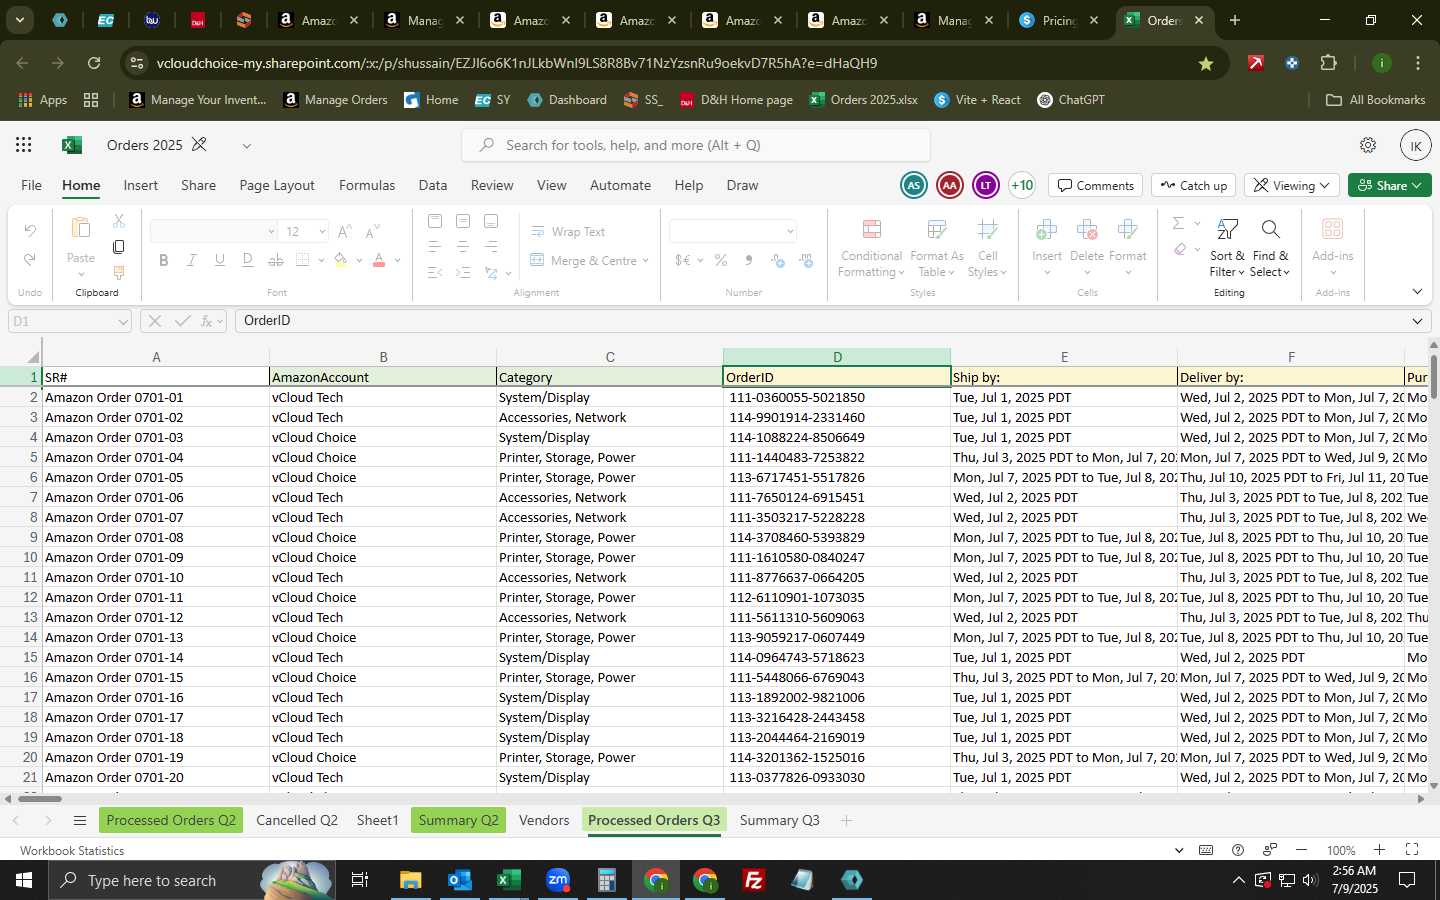Open the font name dropdown
Screen dimensions: 1440x900
tap(271, 231)
